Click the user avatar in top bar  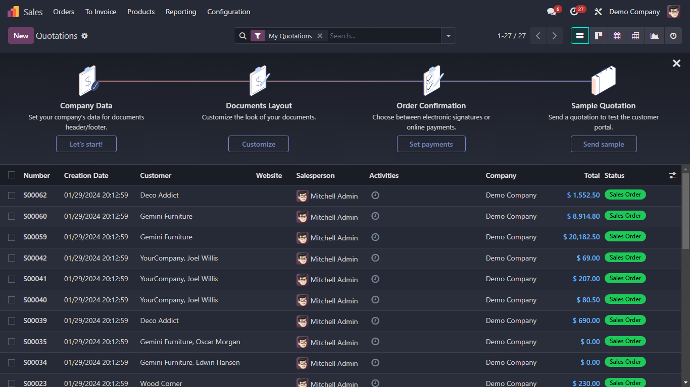tap(673, 11)
